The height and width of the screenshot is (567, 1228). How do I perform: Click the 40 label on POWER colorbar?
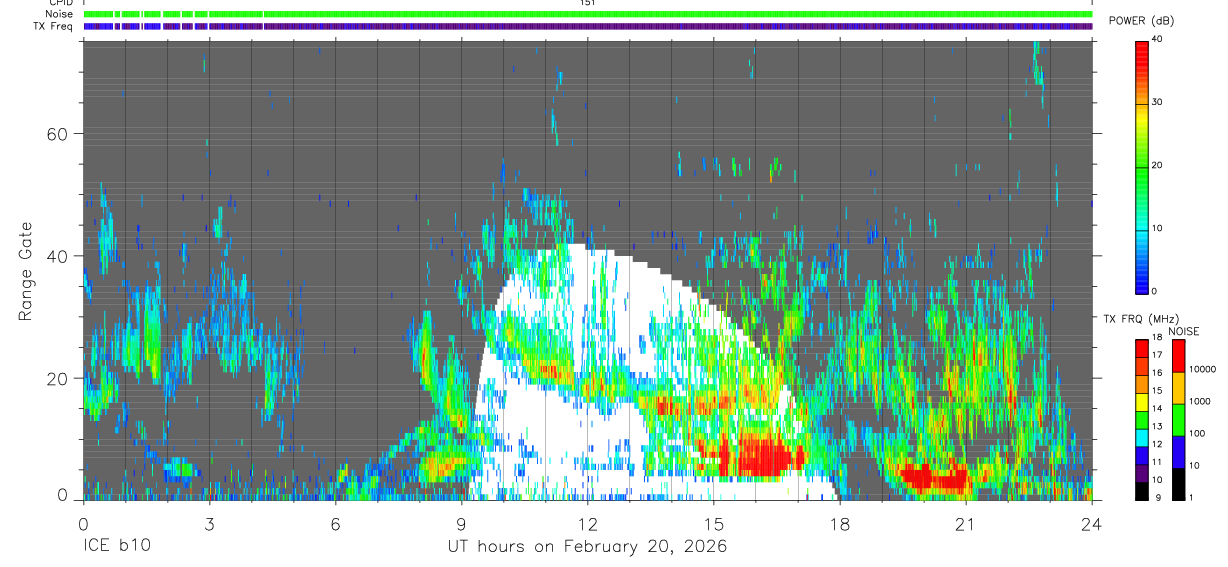tap(1158, 39)
